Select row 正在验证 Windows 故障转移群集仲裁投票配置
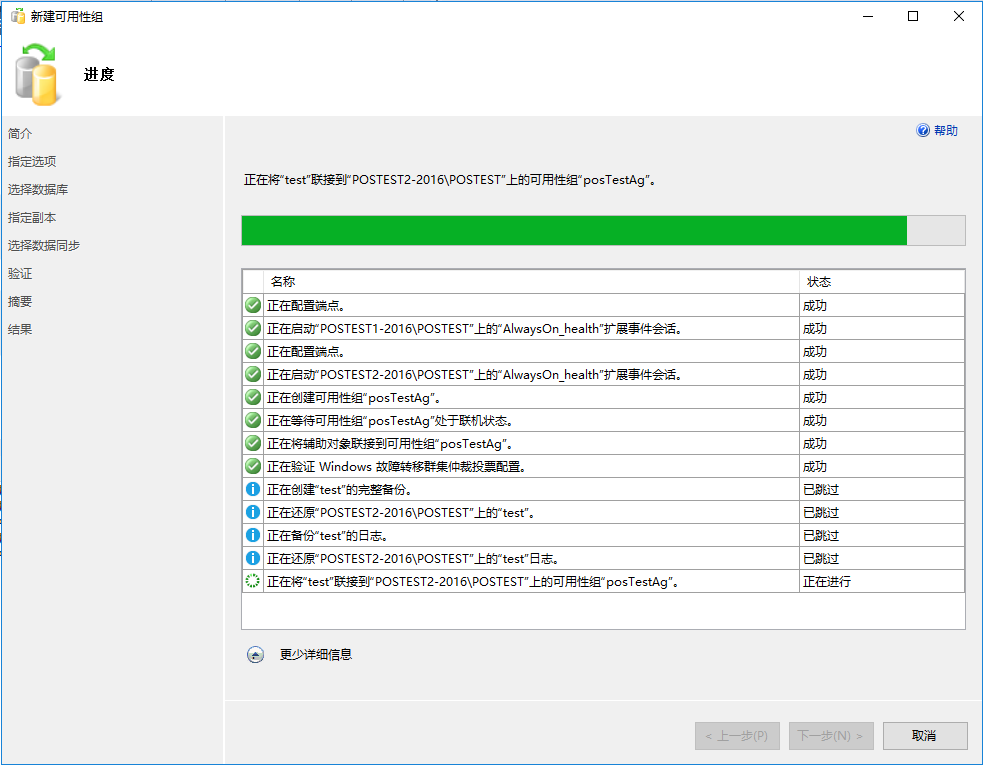Viewport: 983px width, 765px height. [x=603, y=467]
